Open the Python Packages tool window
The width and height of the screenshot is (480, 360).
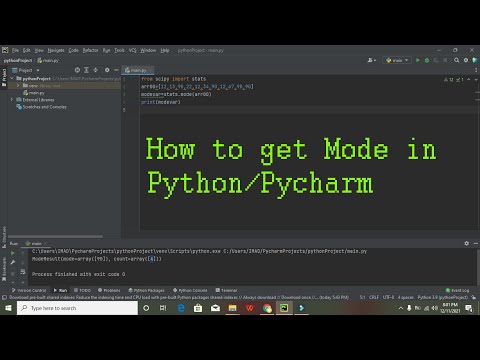click(x=147, y=290)
